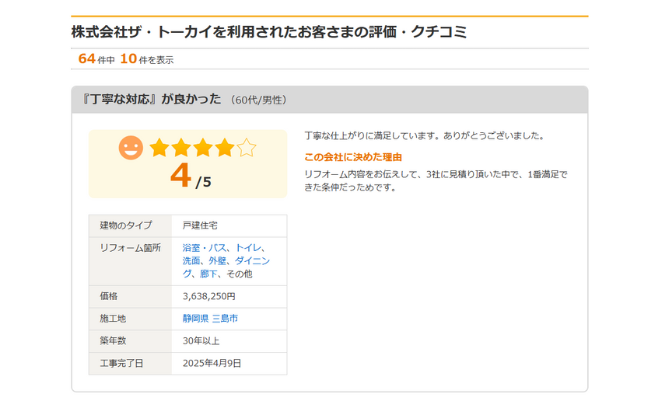Viewport: 650px width, 400px height.
Task: Click the 工事完了日 row label
Action: (x=121, y=364)
